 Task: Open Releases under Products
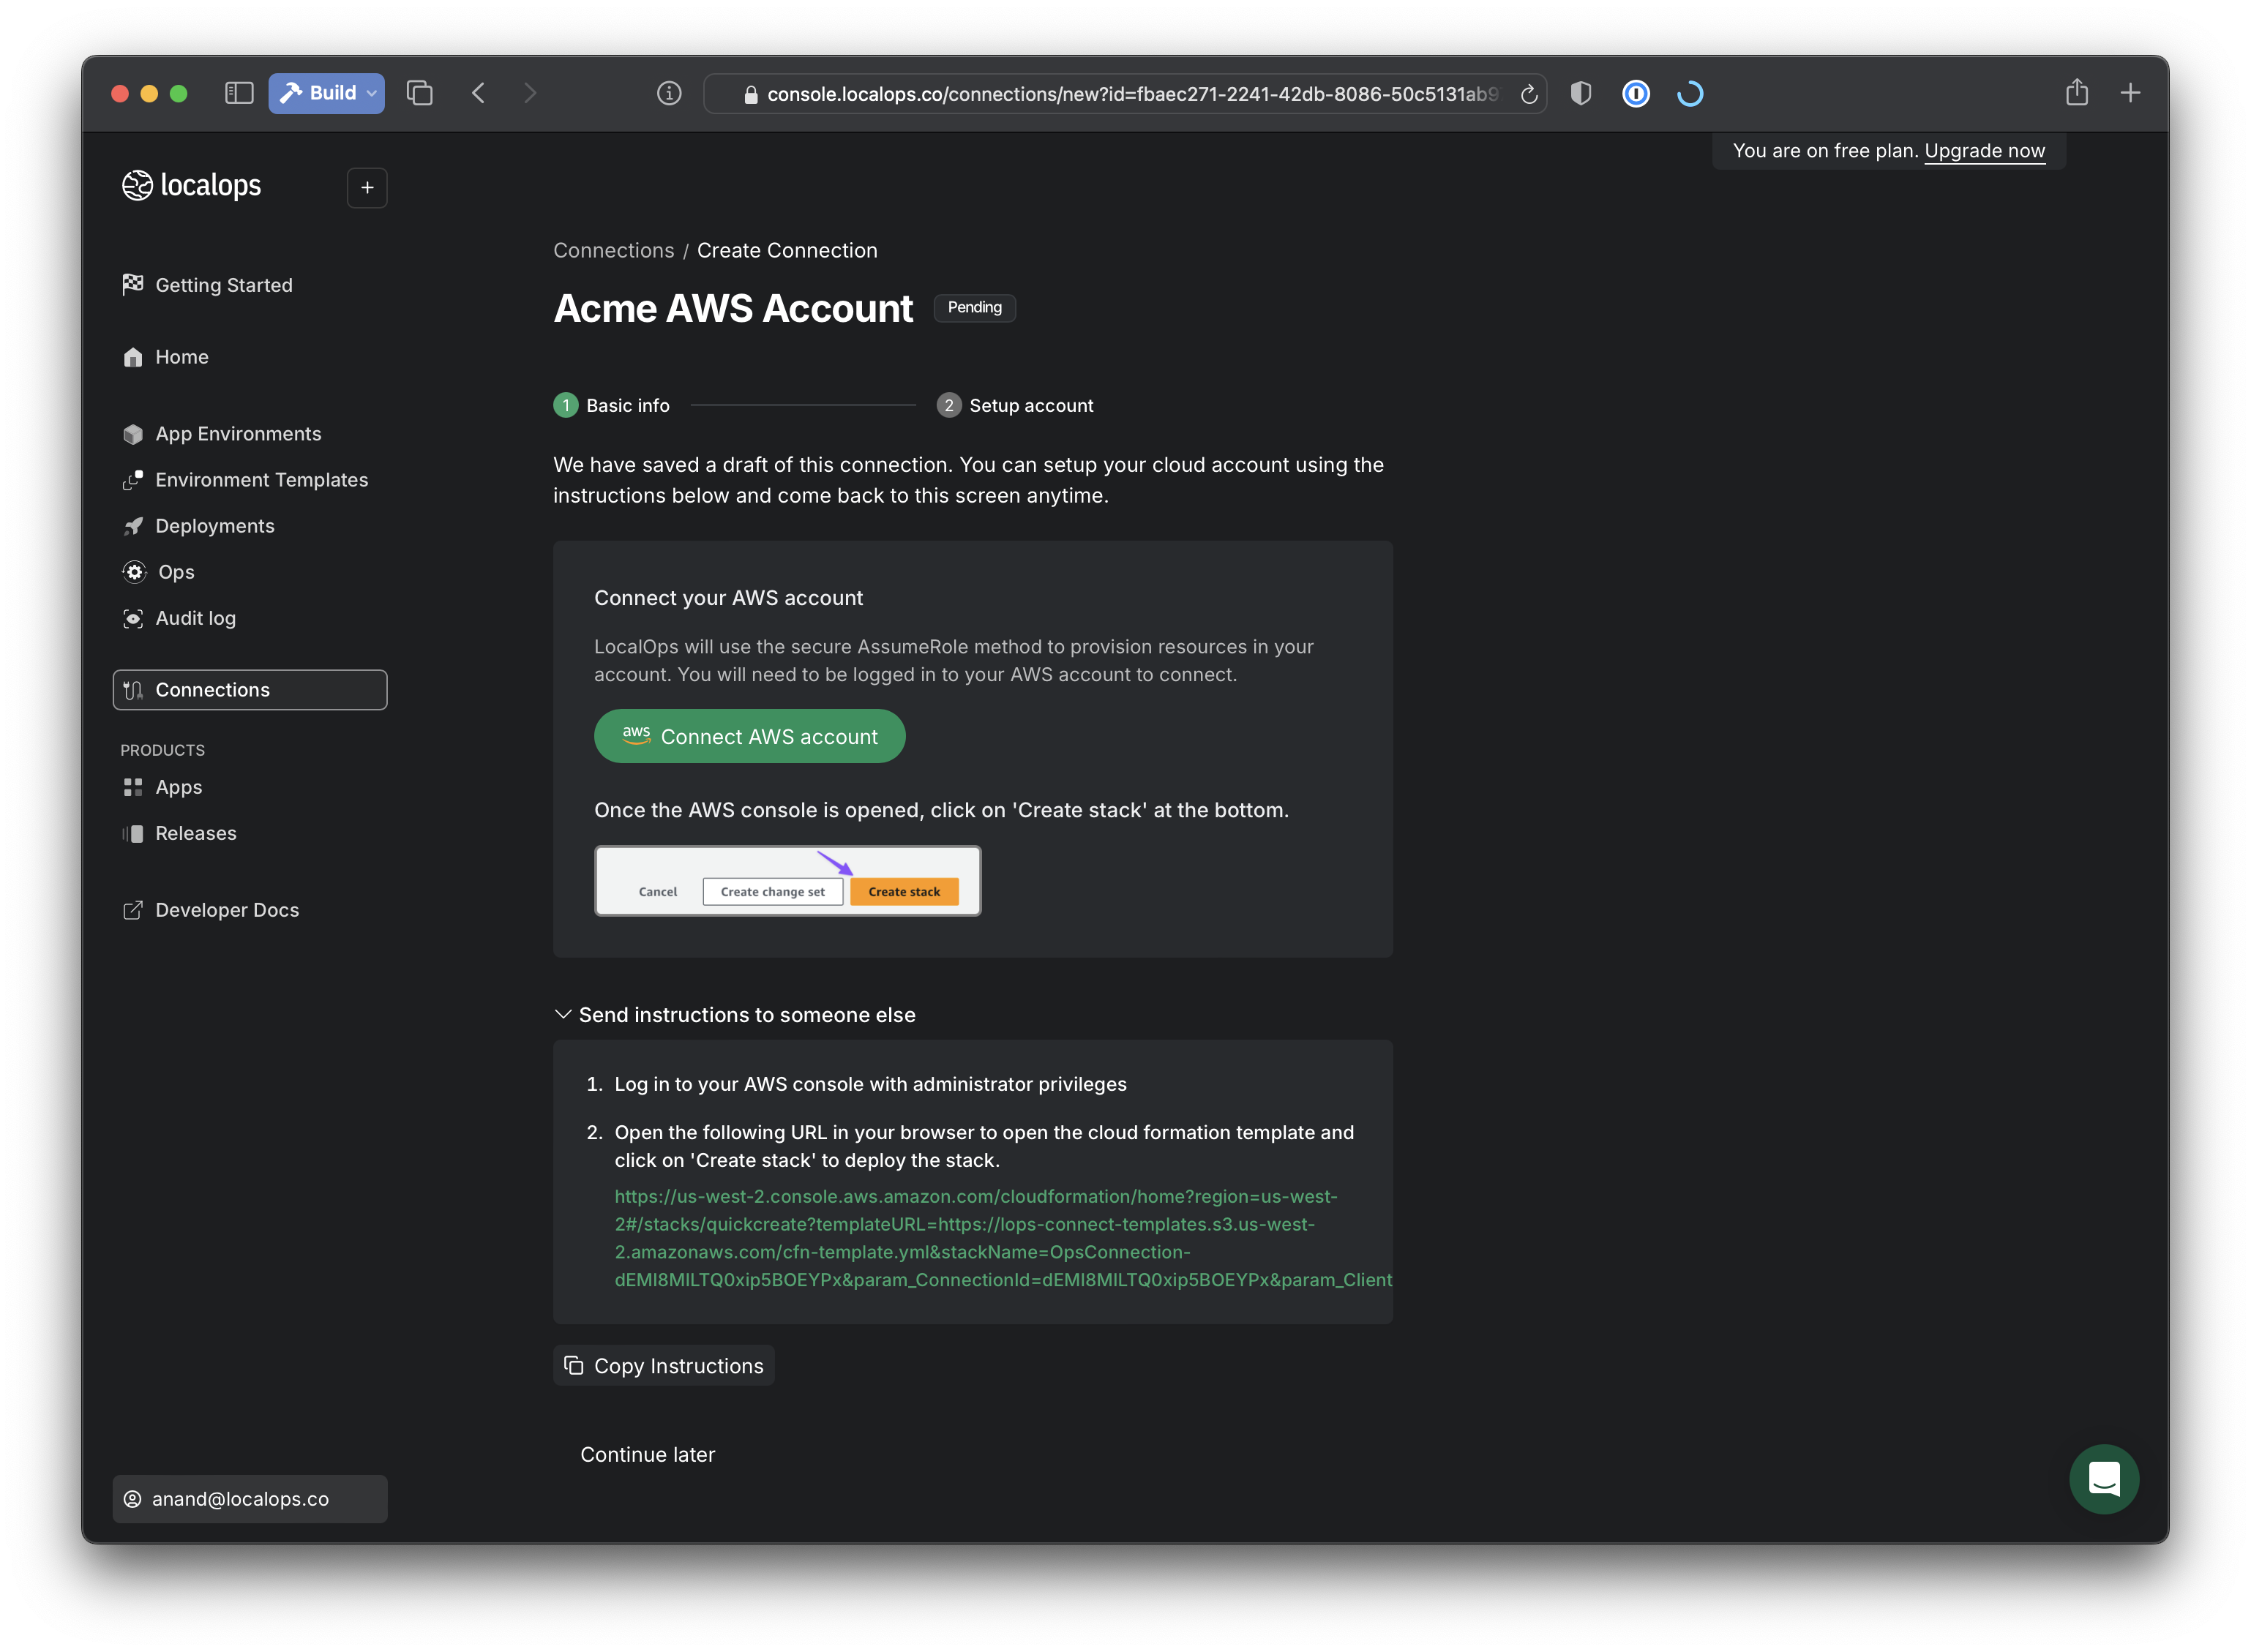196,833
